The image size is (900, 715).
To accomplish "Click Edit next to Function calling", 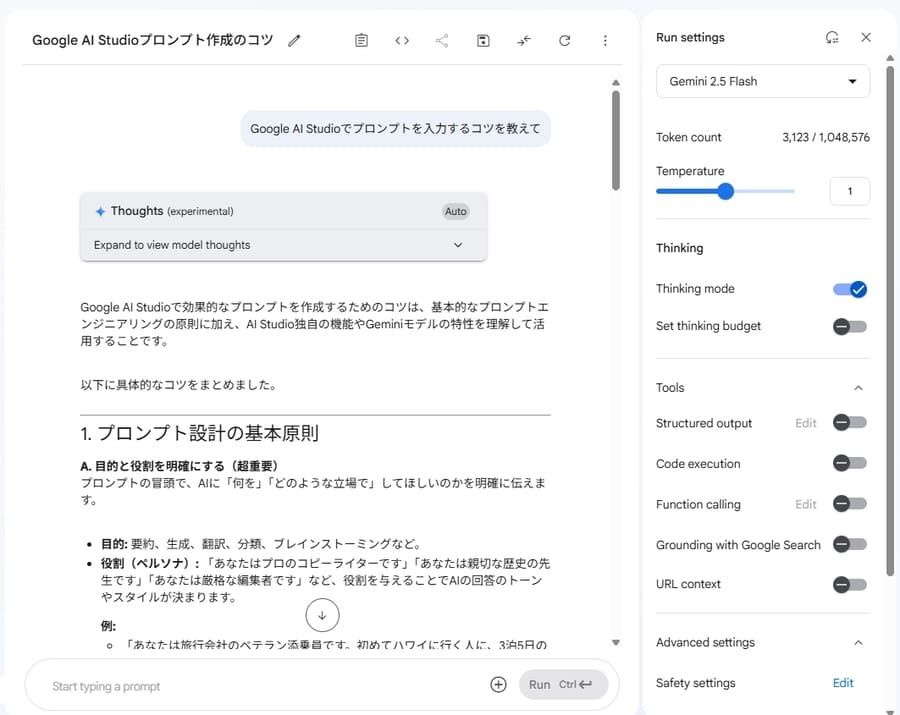I will coord(805,504).
